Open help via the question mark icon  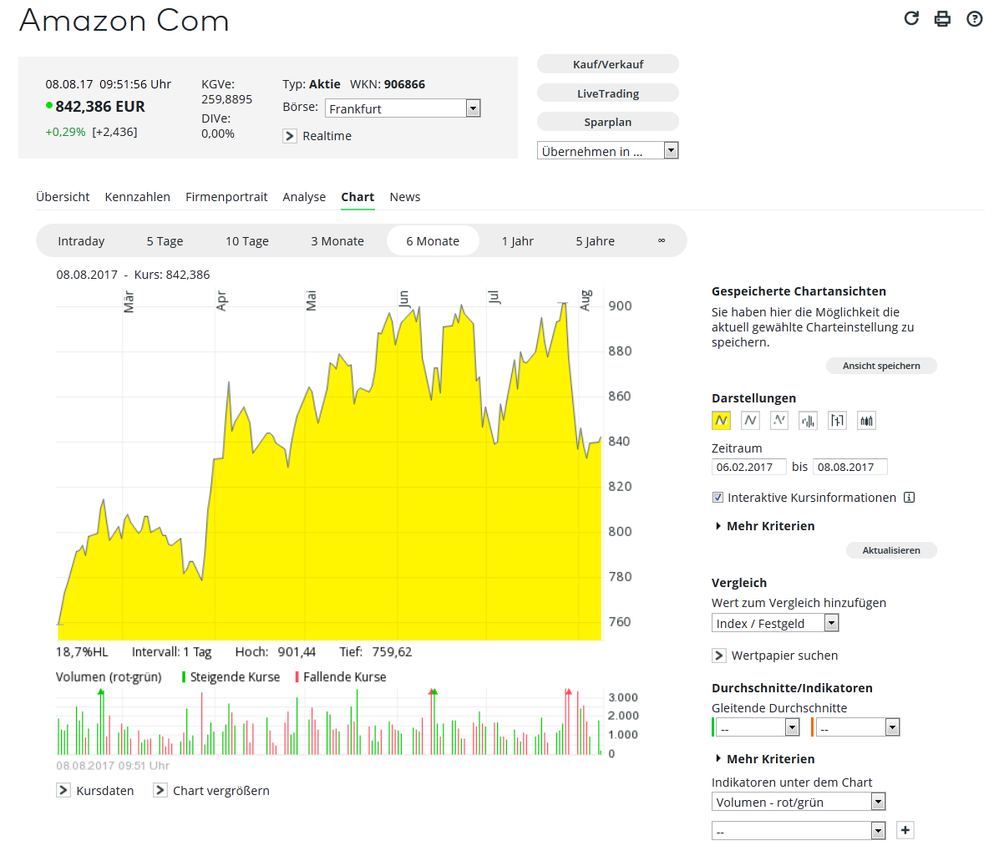[974, 18]
